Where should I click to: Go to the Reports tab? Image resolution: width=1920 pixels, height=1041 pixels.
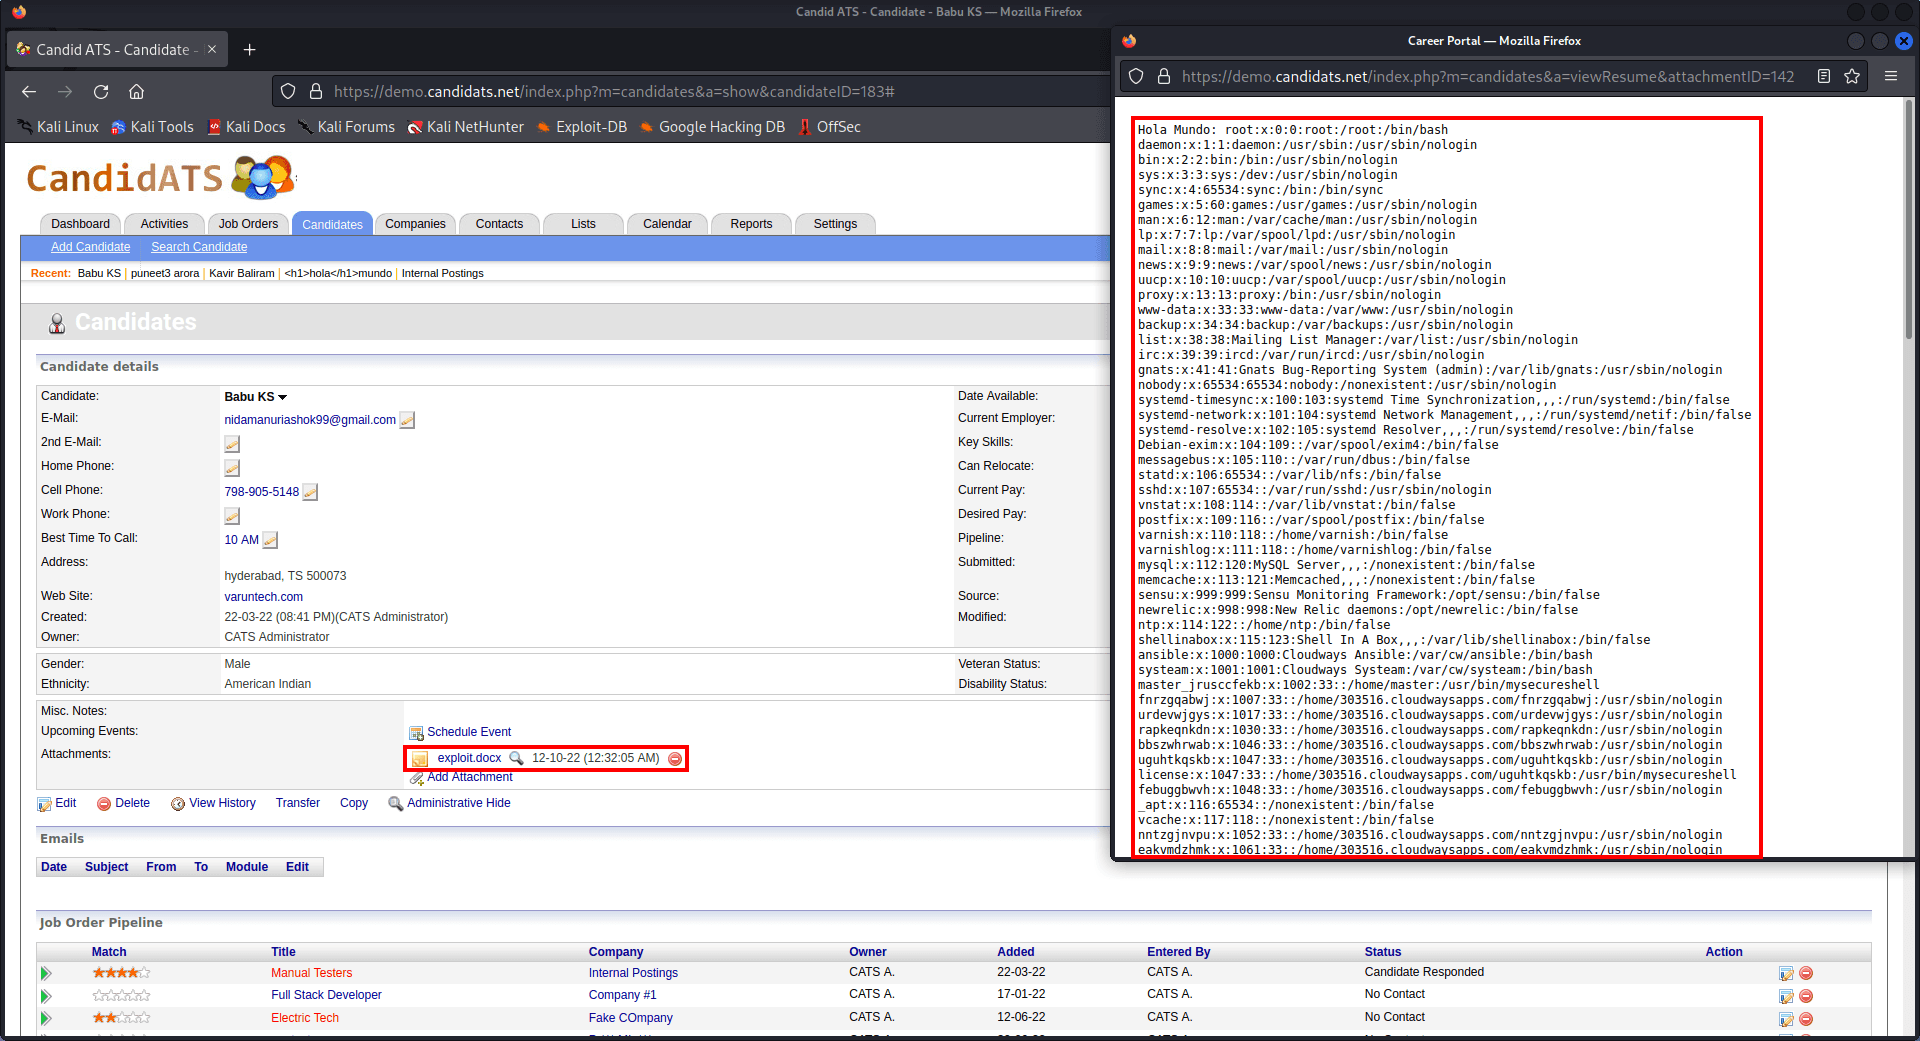tap(751, 224)
